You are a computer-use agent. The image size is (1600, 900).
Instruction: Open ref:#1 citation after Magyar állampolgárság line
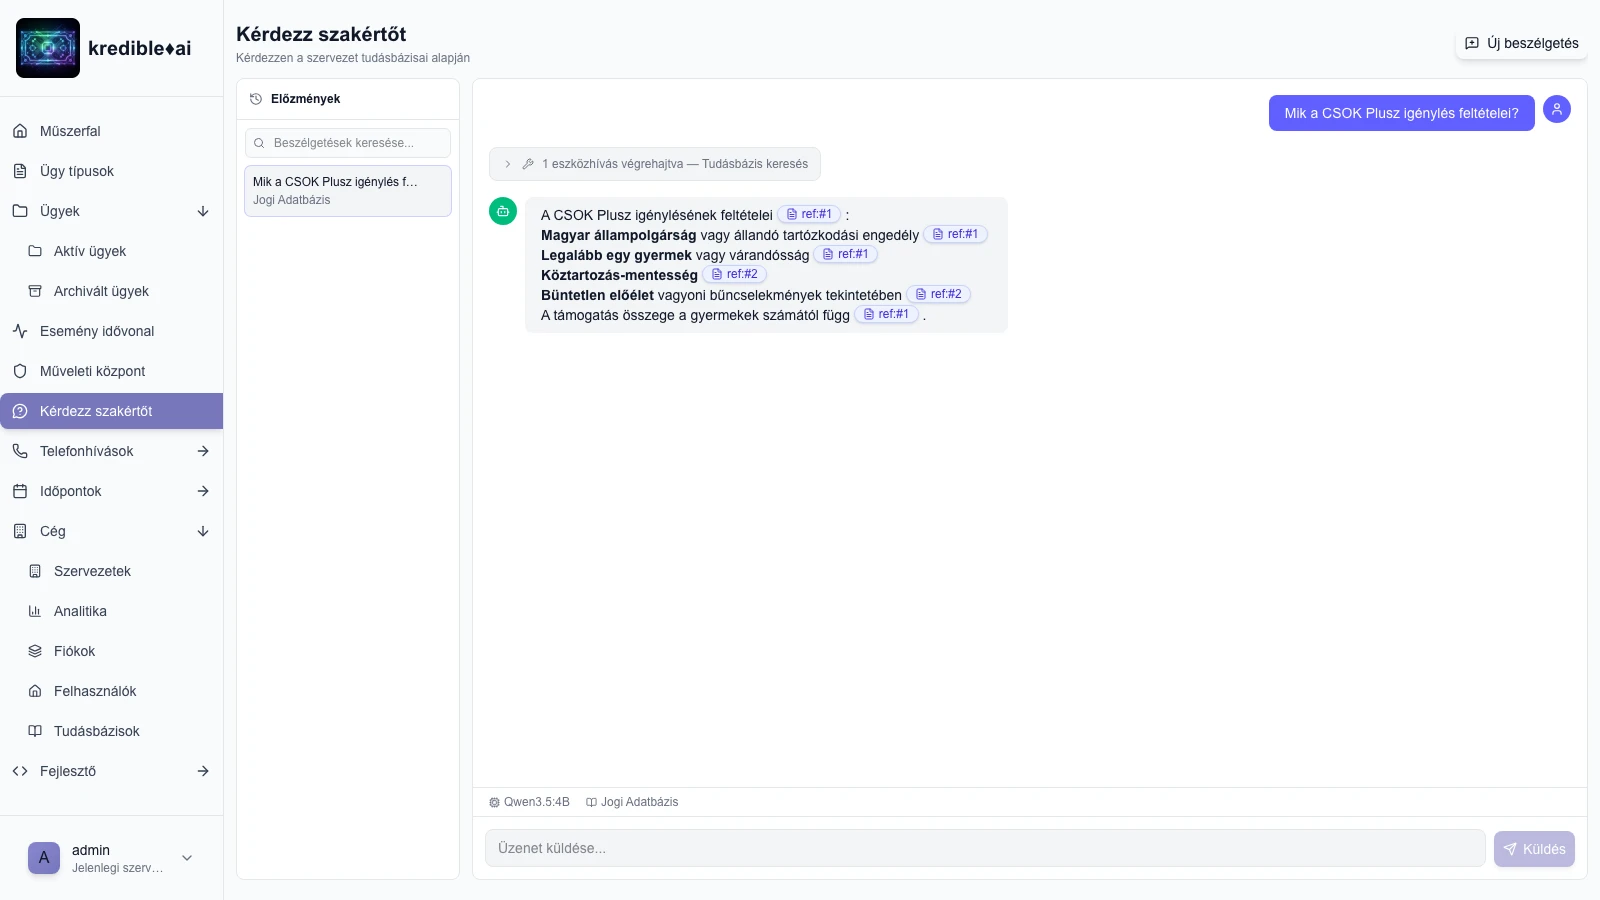955,234
